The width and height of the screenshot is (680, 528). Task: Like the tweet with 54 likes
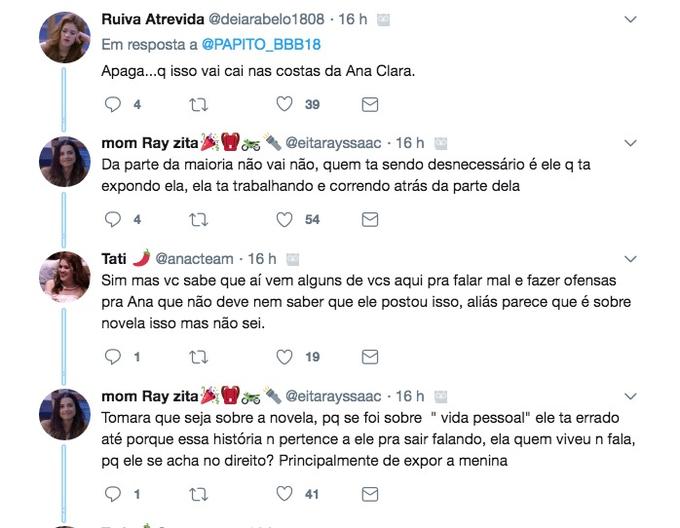point(285,219)
